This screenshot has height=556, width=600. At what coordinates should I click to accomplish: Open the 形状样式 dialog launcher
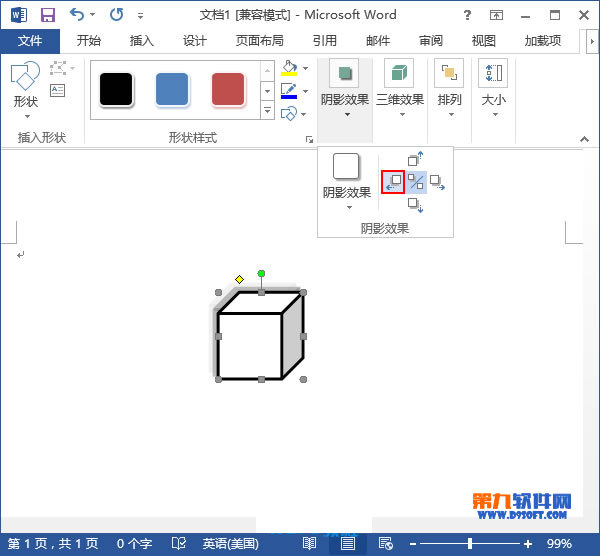[309, 140]
